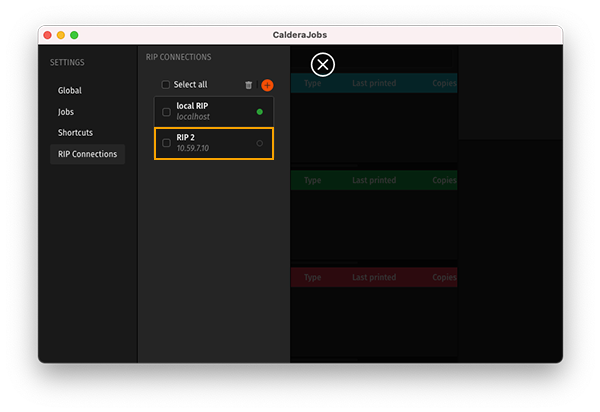Close the settings panel with X icon
The width and height of the screenshot is (600, 412).
click(322, 65)
